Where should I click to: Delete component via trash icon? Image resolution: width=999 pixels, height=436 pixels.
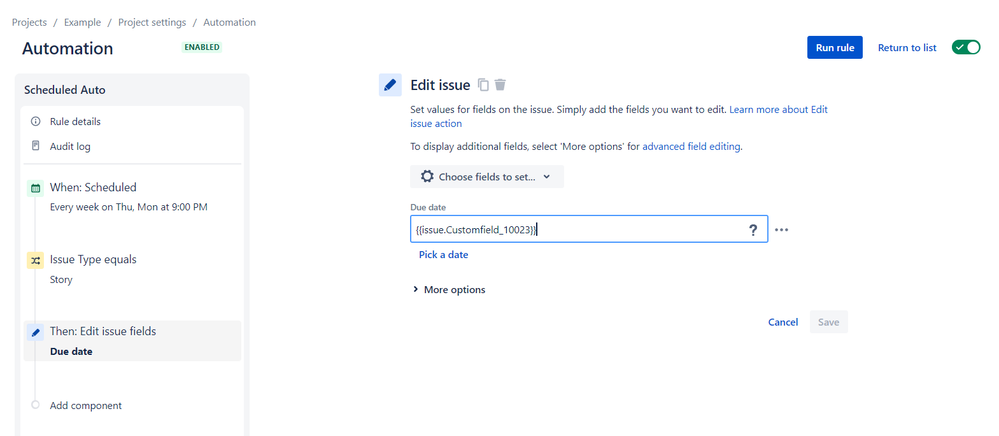click(x=501, y=85)
